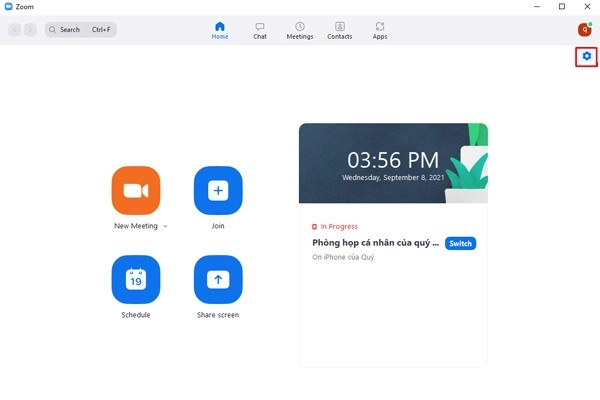Click the blue Join plus icon
This screenshot has width=600, height=400.
point(218,190)
